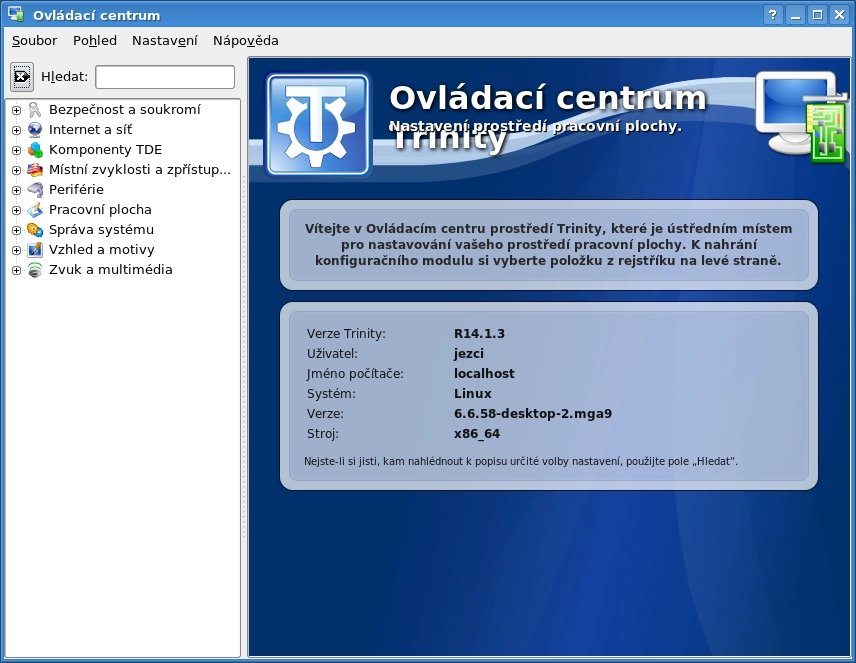Click the Internet a síť globe icon
856x663 pixels.
coord(35,130)
